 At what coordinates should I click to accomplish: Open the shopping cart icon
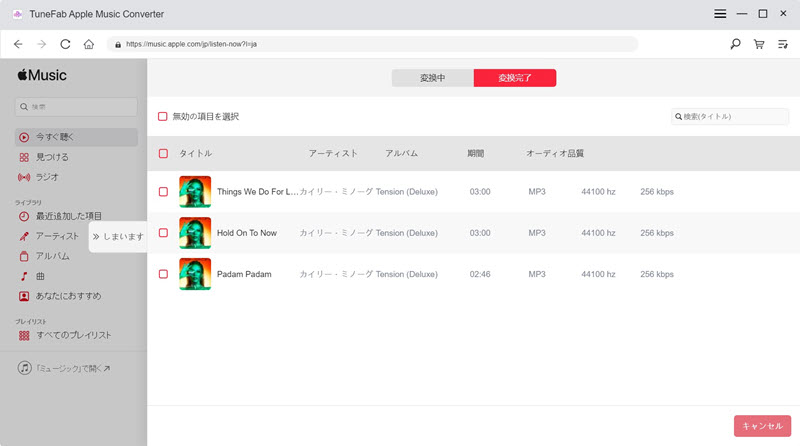pyautogui.click(x=759, y=44)
